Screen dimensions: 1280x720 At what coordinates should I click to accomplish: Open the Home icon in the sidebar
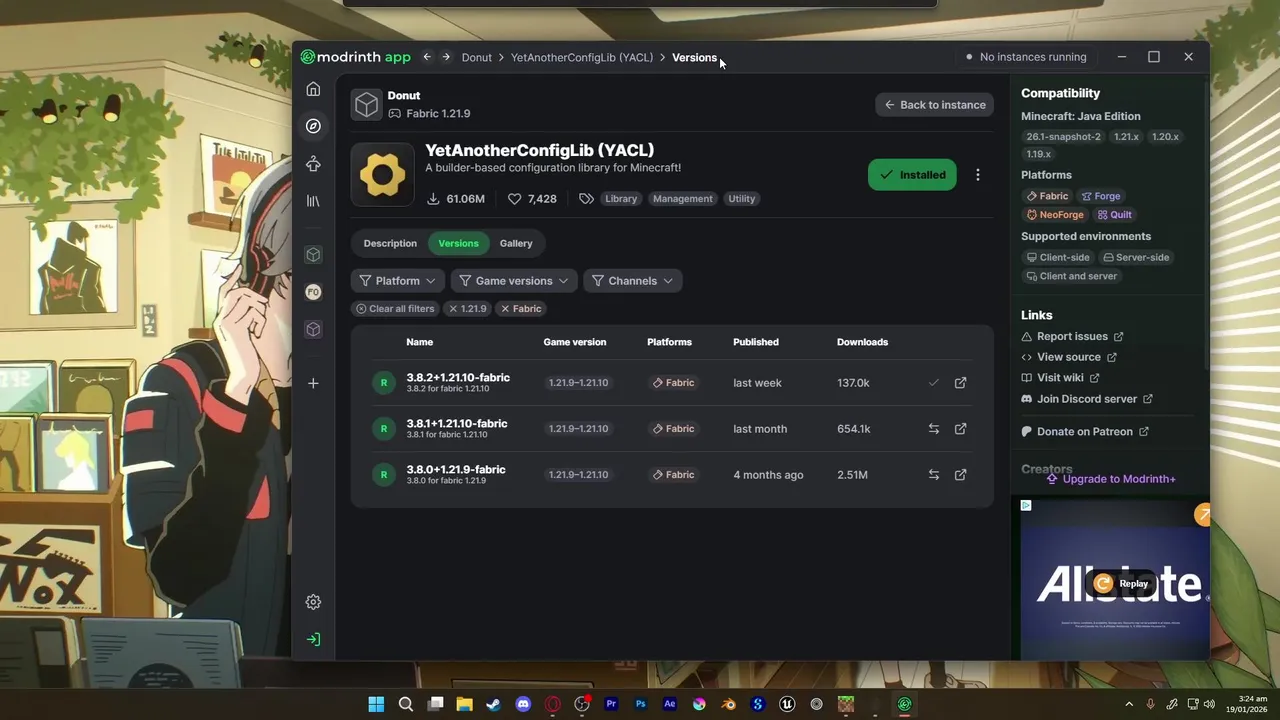[313, 89]
